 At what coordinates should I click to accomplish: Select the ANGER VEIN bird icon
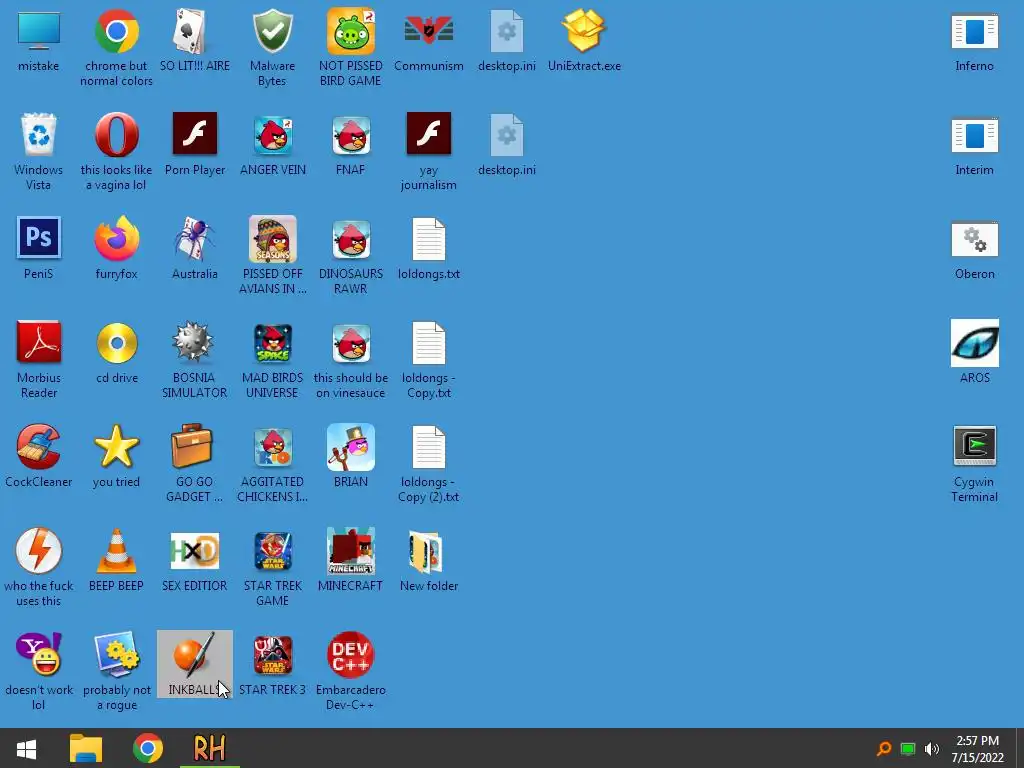point(272,135)
